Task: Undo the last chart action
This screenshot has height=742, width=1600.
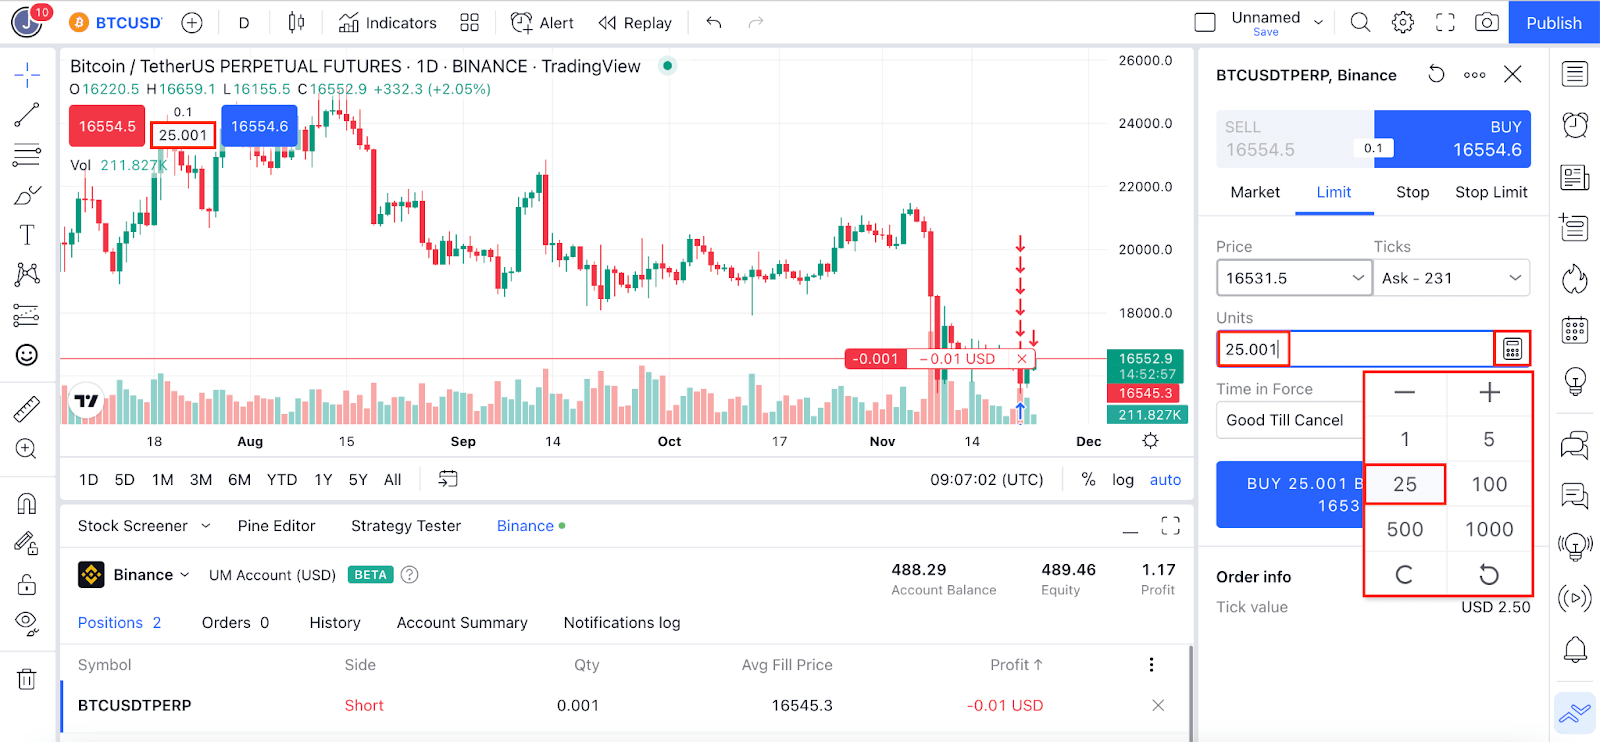Action: coord(714,23)
